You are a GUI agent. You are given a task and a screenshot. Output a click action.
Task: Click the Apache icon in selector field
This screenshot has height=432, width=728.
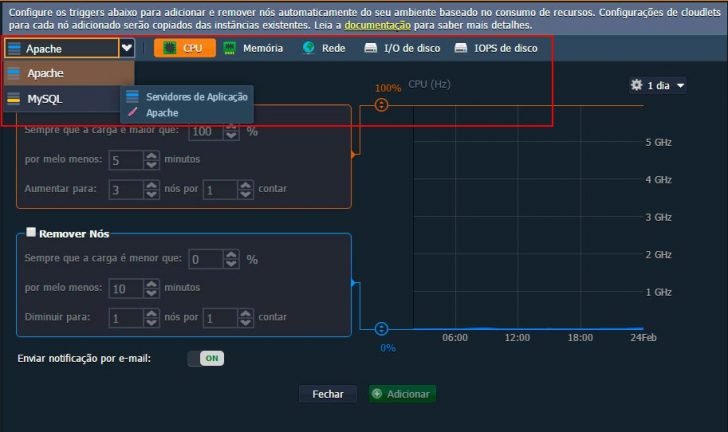pyautogui.click(x=14, y=48)
